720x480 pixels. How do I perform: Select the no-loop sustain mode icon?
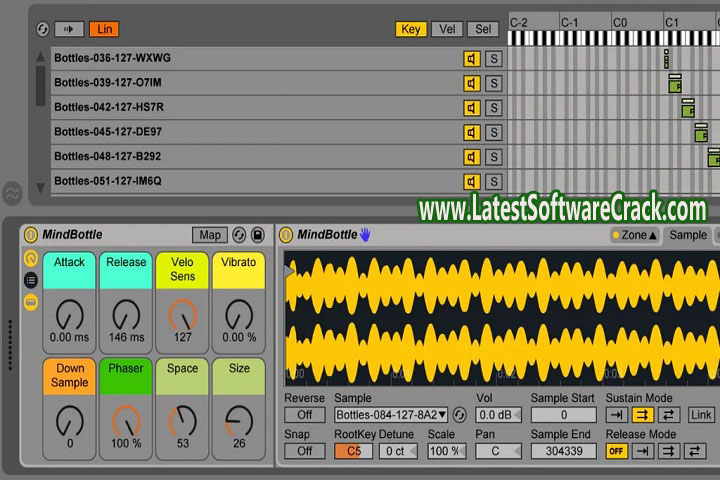pos(617,415)
